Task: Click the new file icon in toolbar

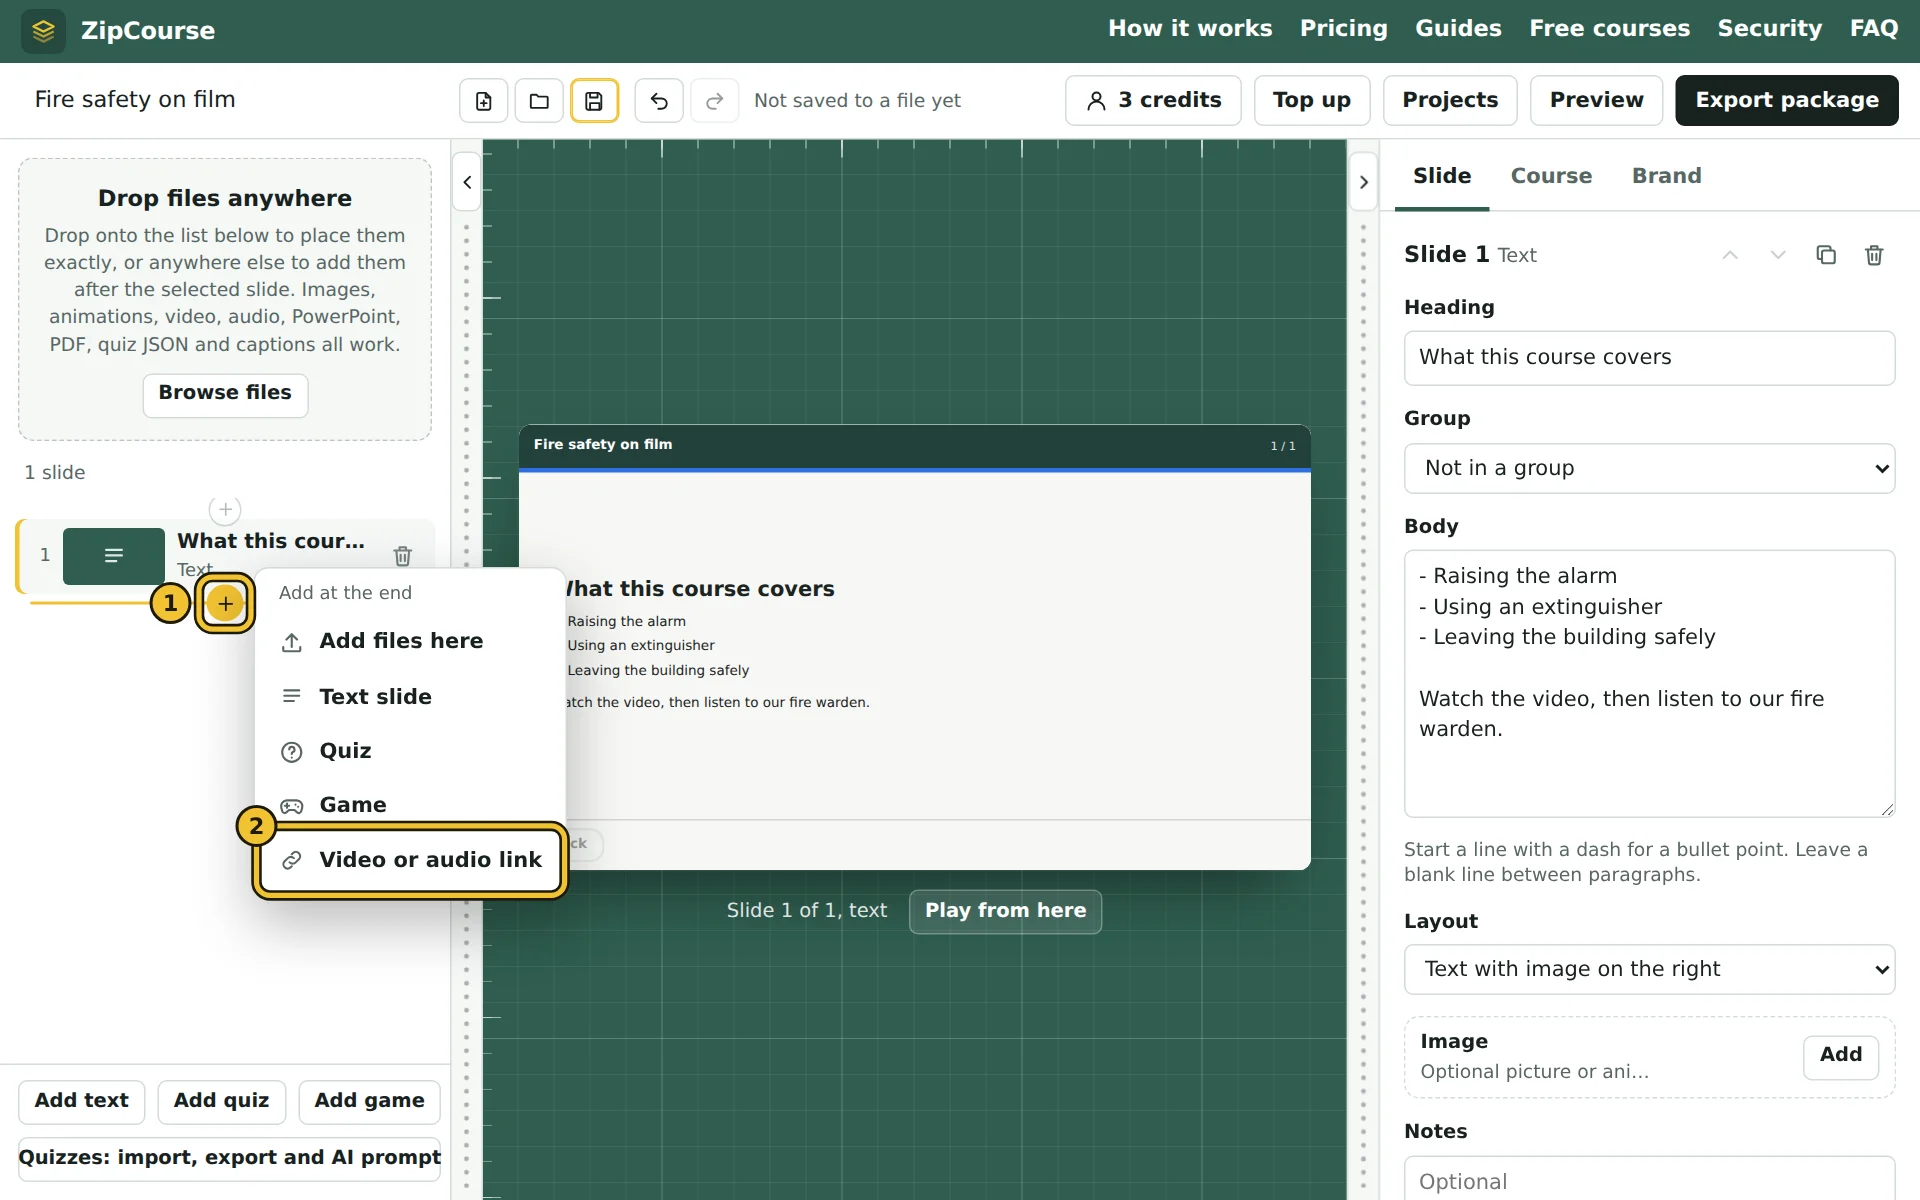Action: [484, 101]
